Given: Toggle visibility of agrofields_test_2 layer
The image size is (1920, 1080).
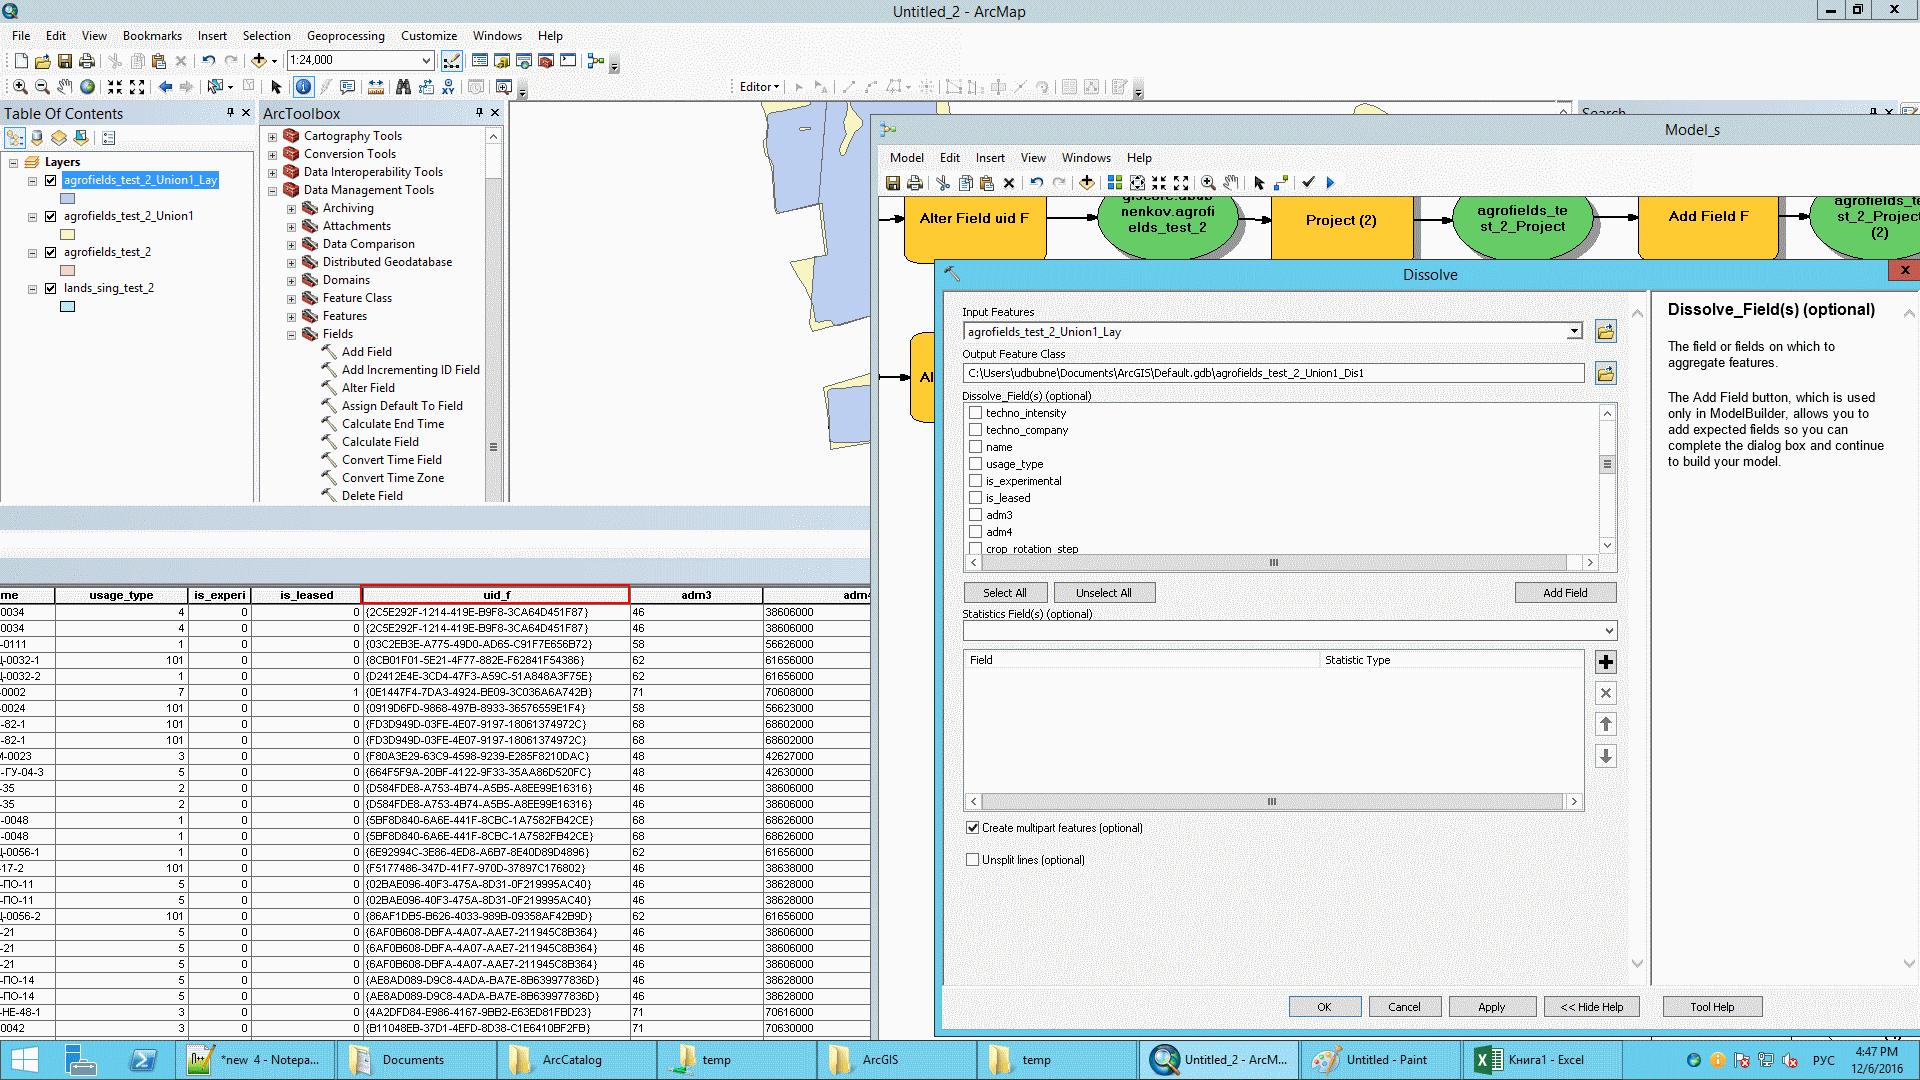Looking at the screenshot, I should [50, 252].
